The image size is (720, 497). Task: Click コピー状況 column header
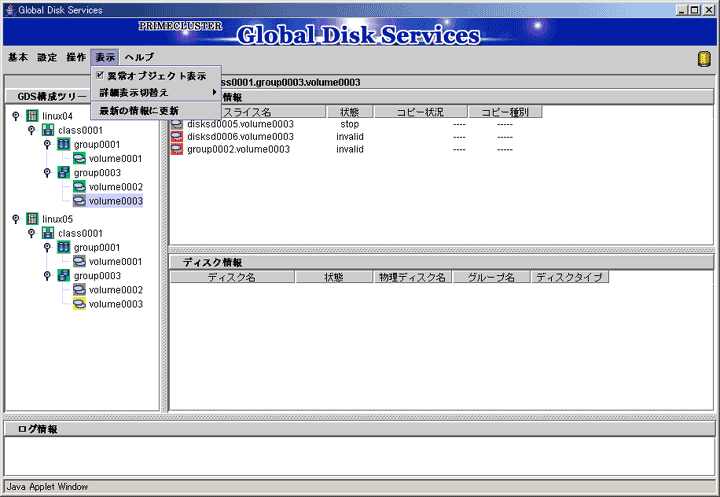coord(421,112)
